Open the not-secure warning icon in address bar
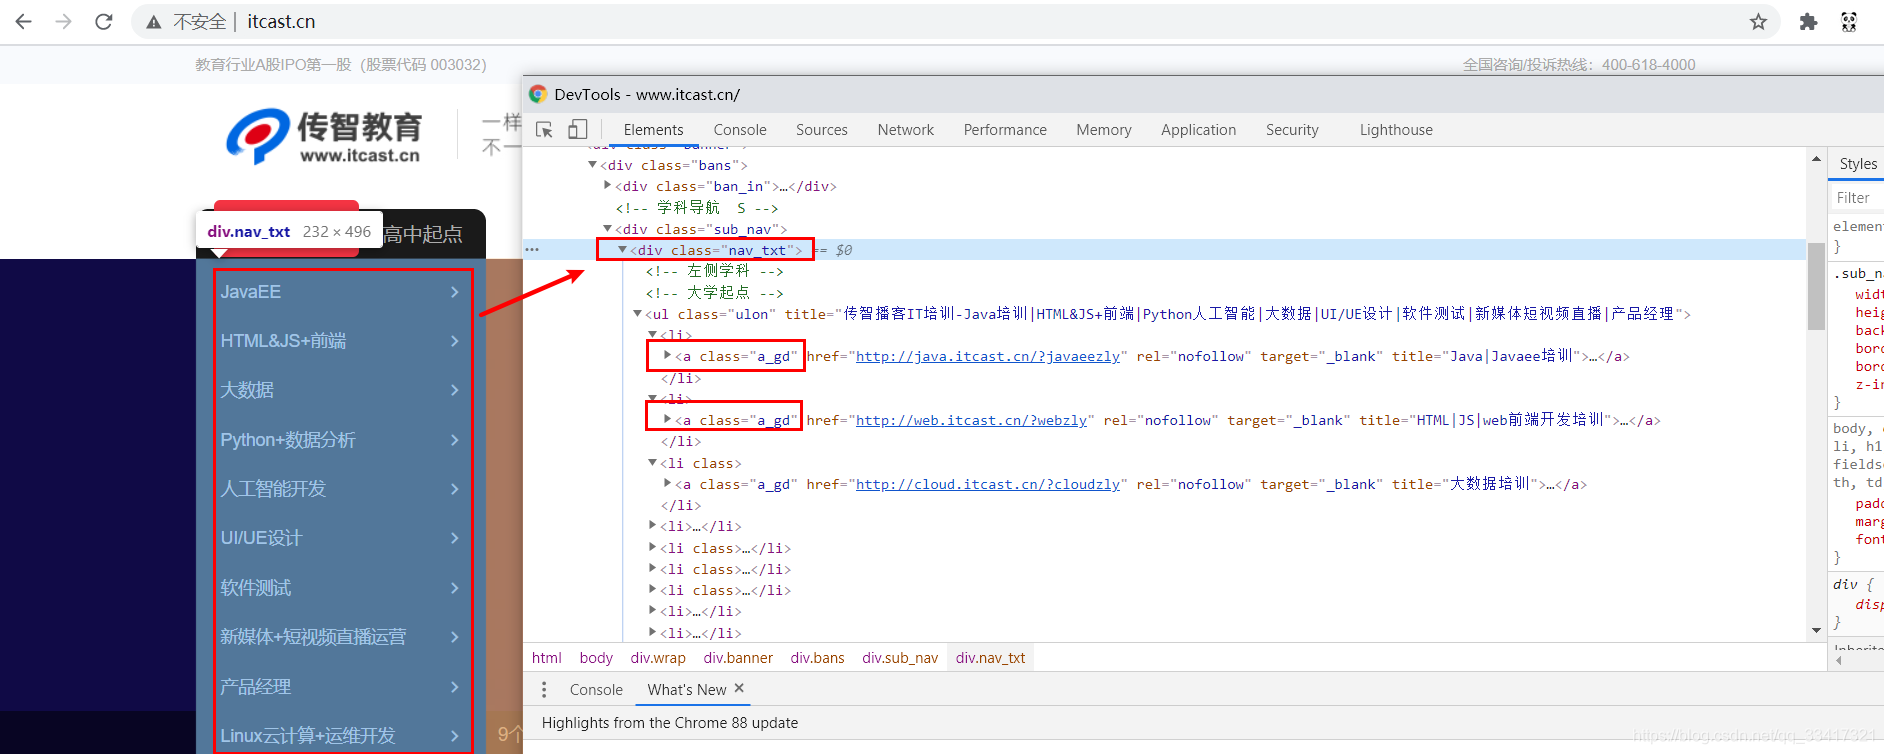Image resolution: width=1884 pixels, height=754 pixels. 154,22
